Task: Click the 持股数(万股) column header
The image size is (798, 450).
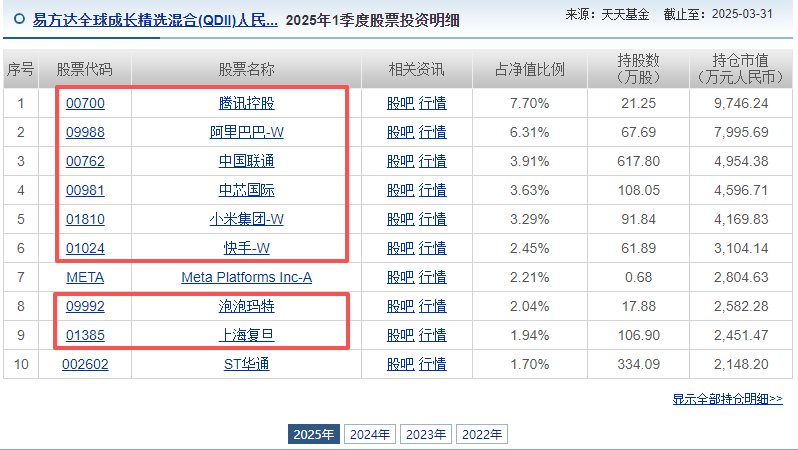Action: [x=638, y=69]
